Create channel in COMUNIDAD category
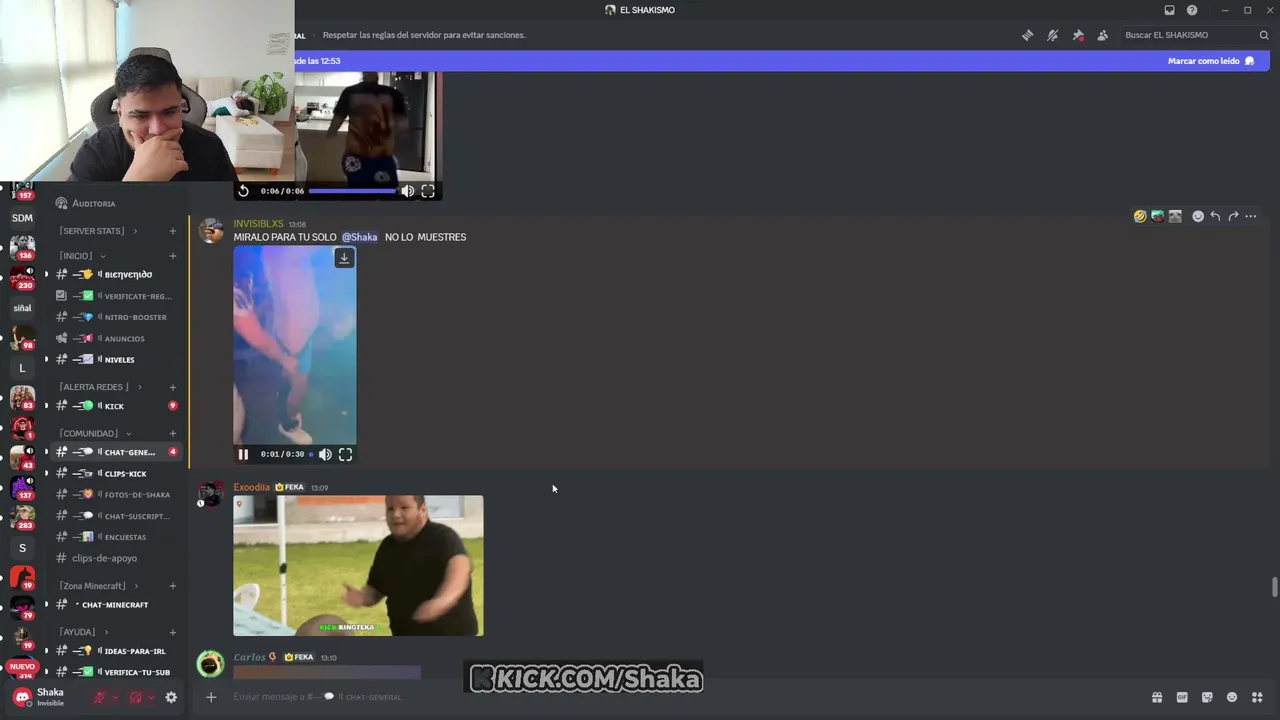The image size is (1280, 720). (x=172, y=433)
